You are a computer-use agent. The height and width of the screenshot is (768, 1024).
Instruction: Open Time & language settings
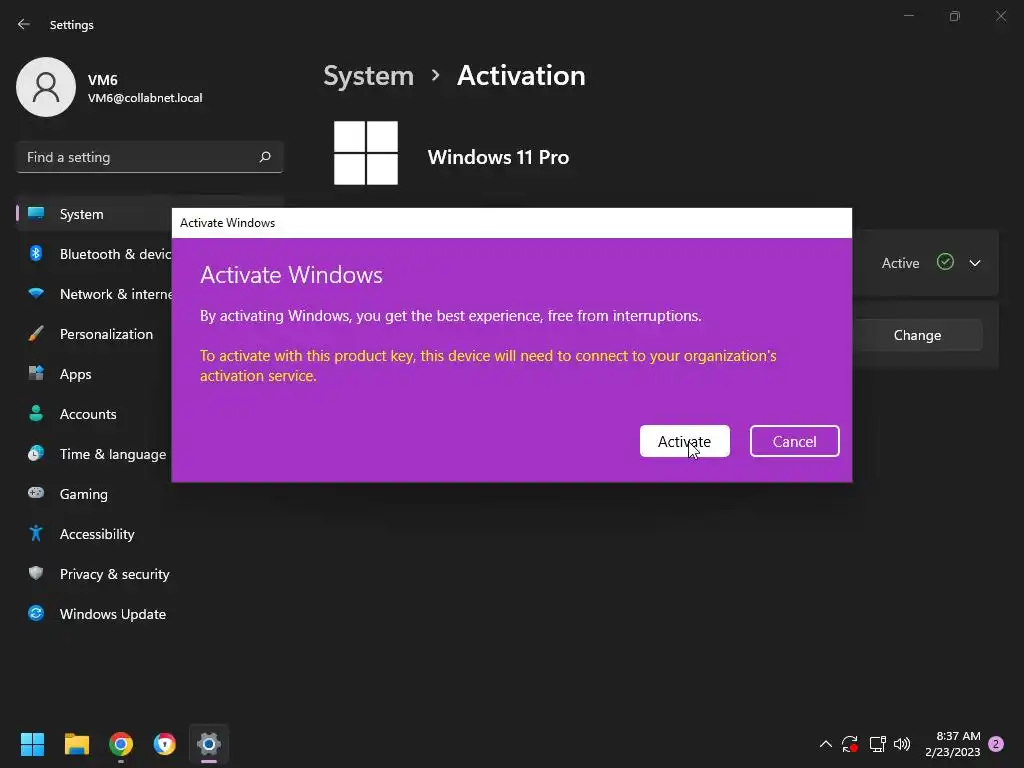pos(94,454)
